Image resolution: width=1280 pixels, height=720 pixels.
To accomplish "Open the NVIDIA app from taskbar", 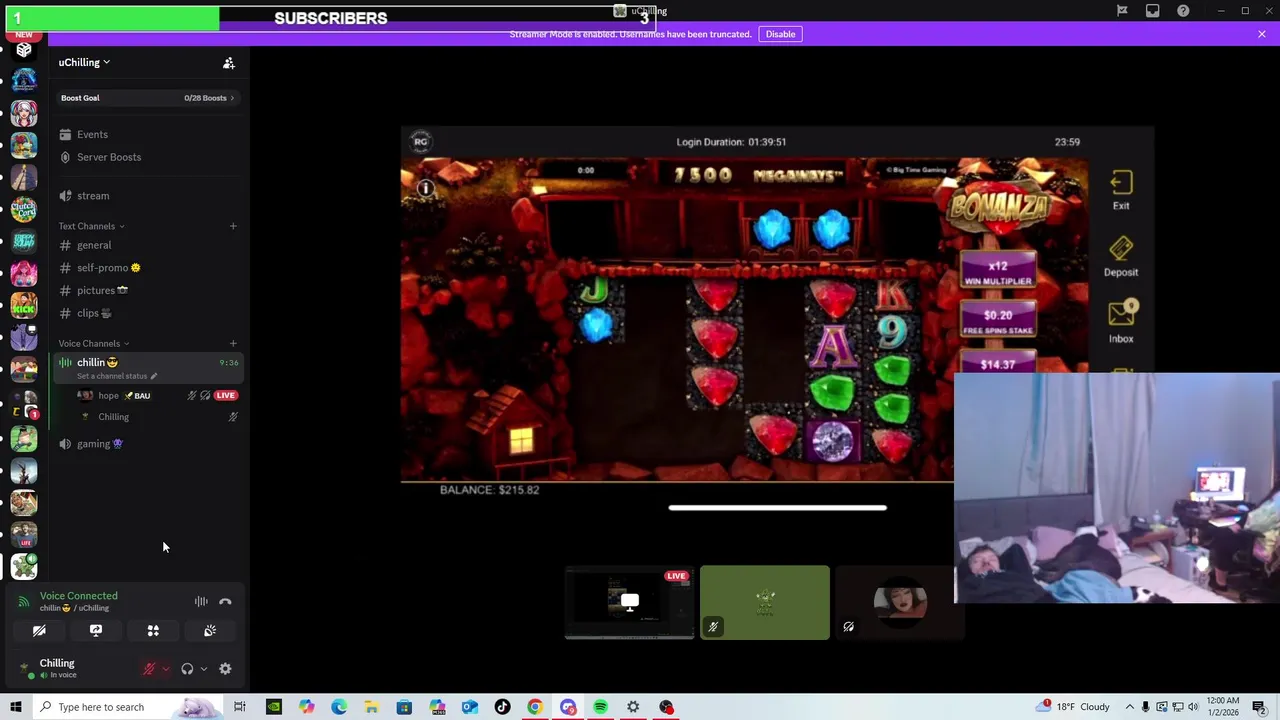I will point(273,707).
